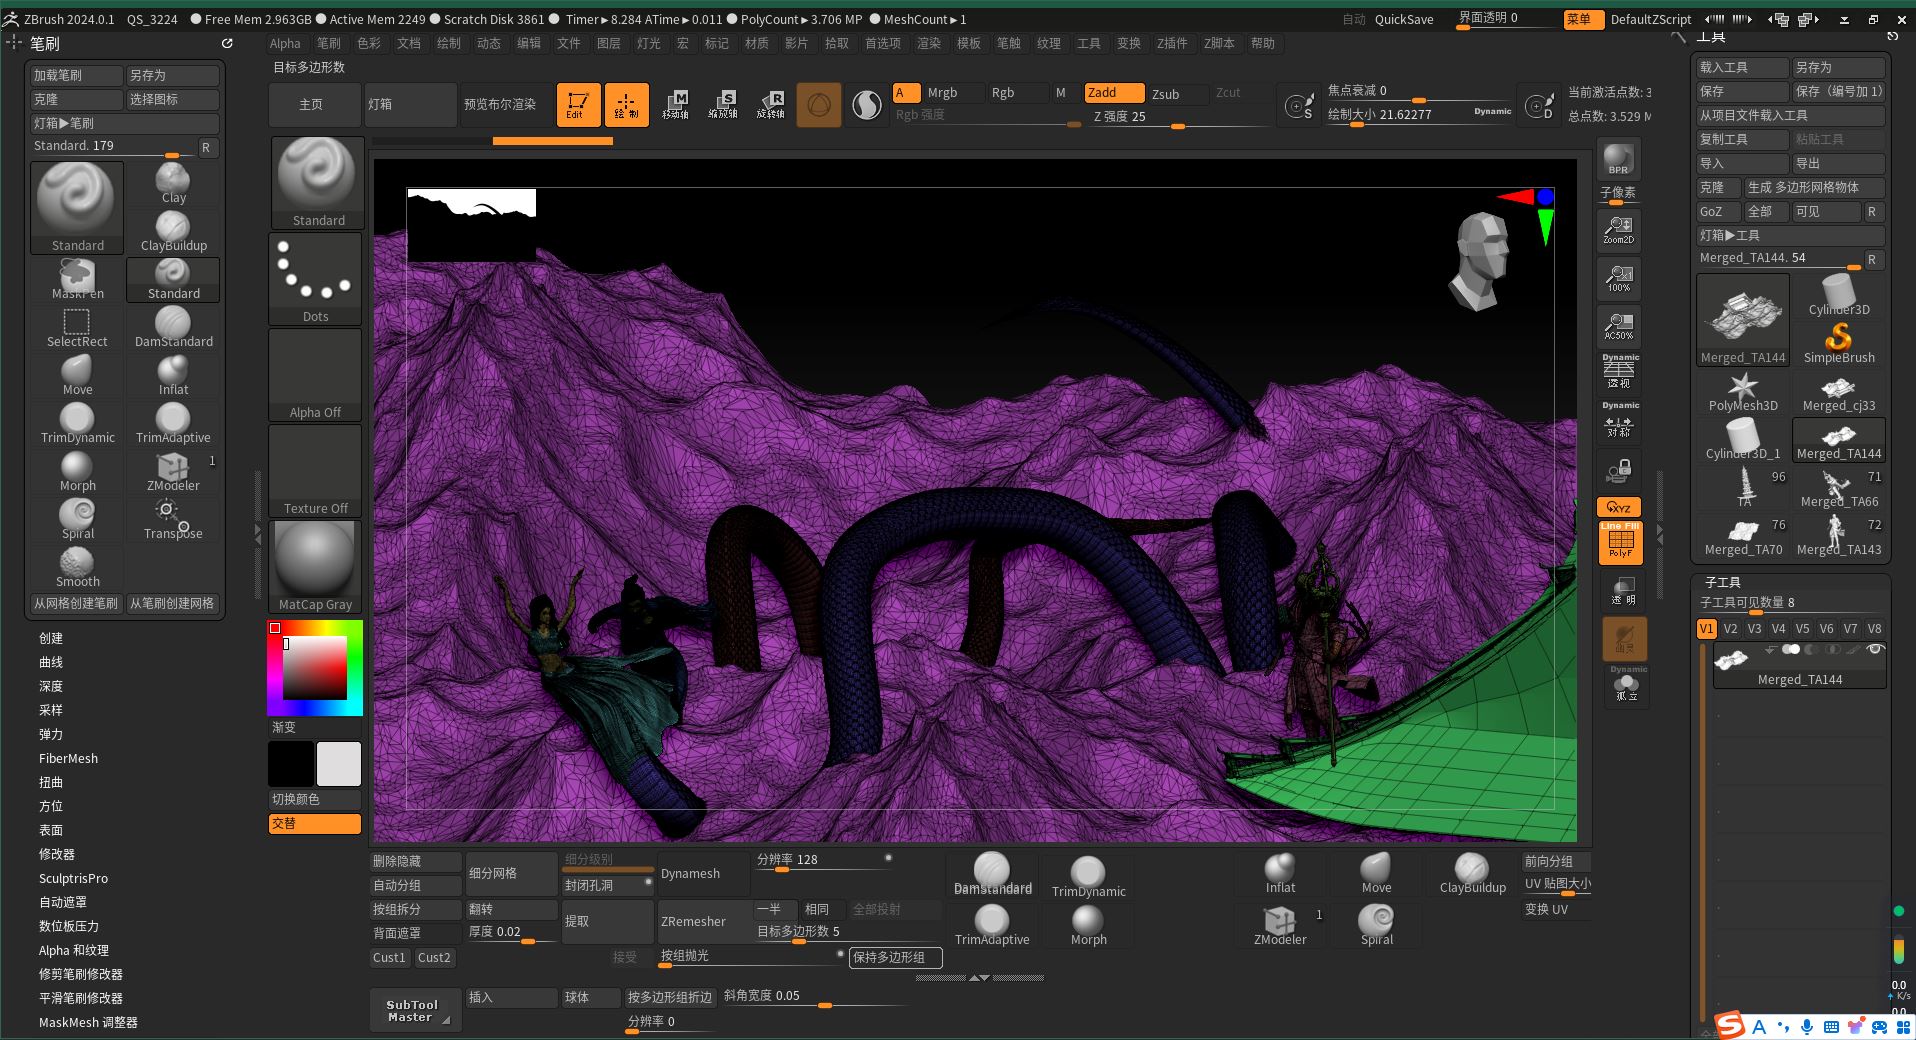
Task: Click the ZRemesher button
Action: coord(693,921)
